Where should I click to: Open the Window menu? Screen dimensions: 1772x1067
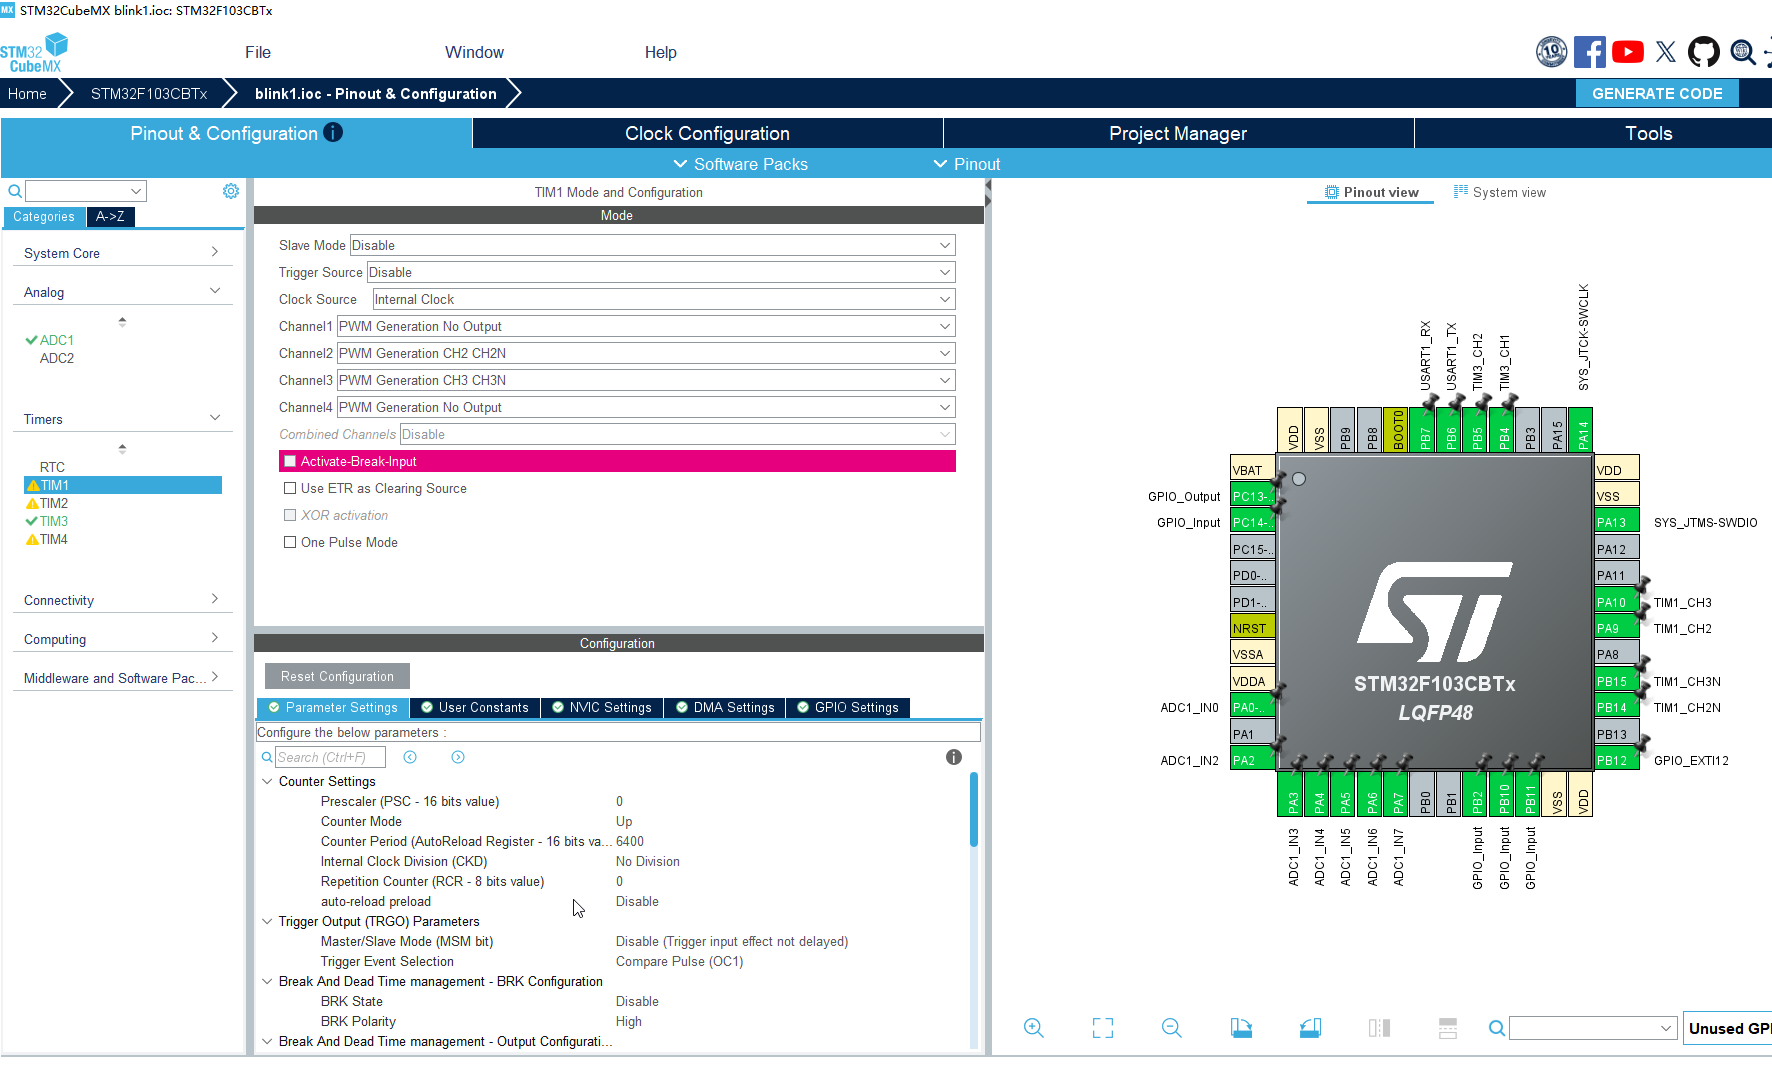click(474, 52)
